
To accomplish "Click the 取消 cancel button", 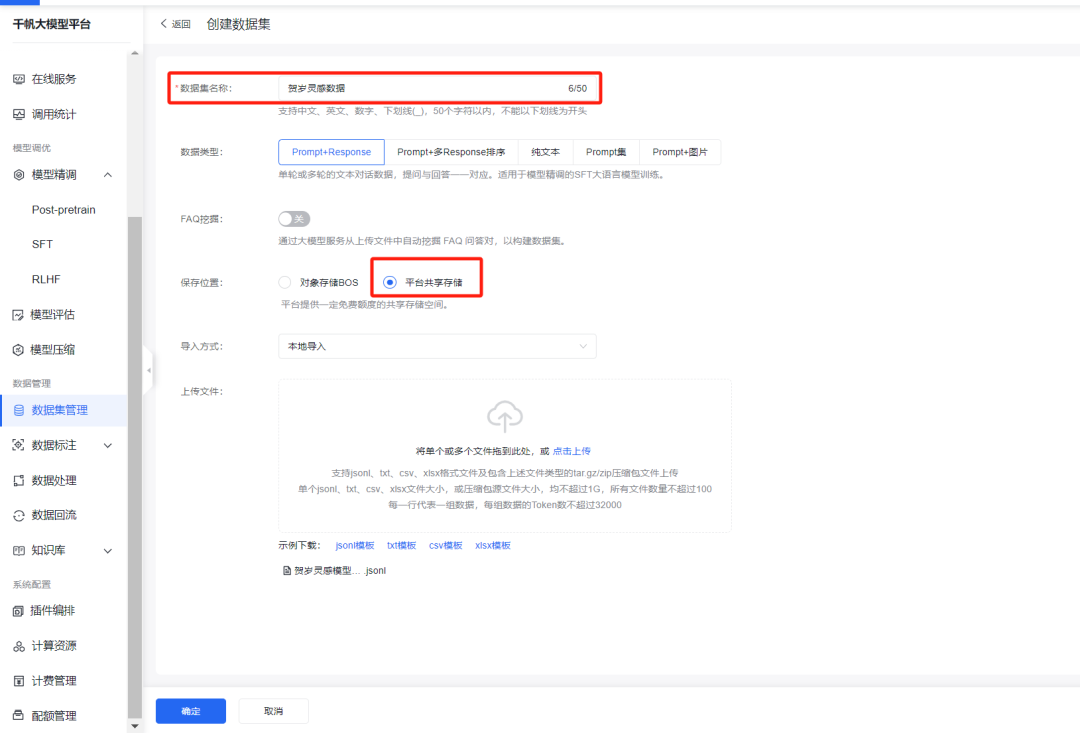I will coord(273,711).
